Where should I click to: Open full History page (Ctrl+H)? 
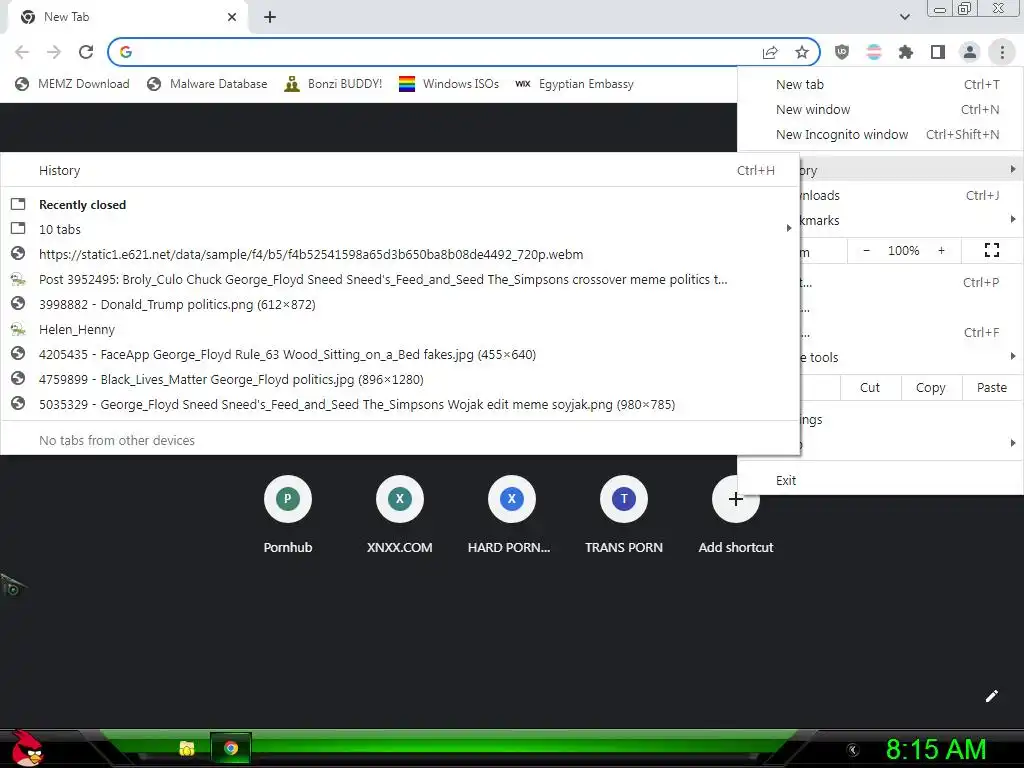[x=400, y=170]
